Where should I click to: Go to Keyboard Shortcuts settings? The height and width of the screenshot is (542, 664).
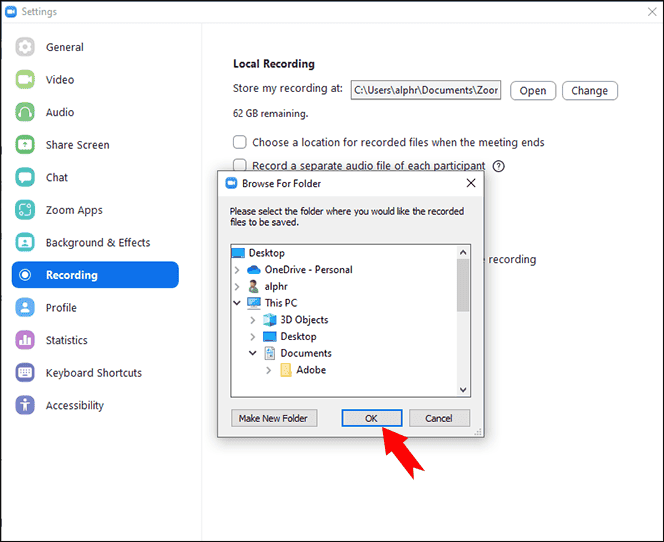point(94,373)
